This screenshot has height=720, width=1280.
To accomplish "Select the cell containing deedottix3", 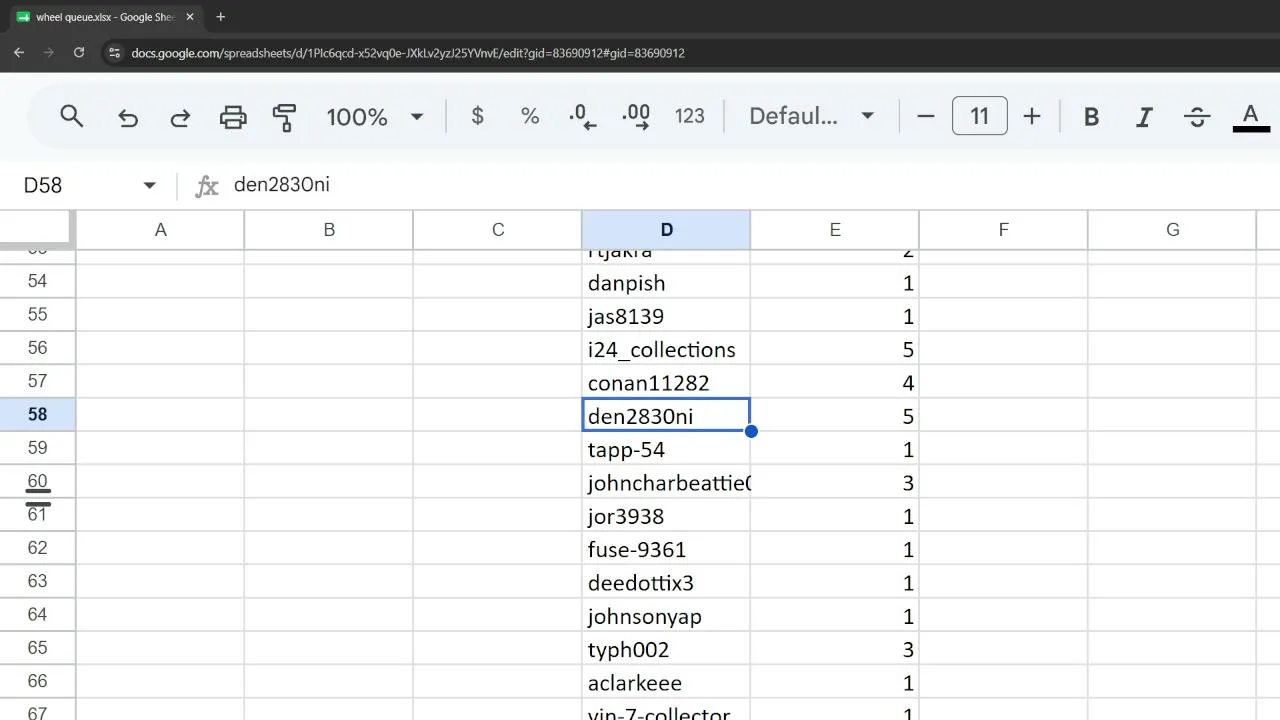I will coord(666,583).
